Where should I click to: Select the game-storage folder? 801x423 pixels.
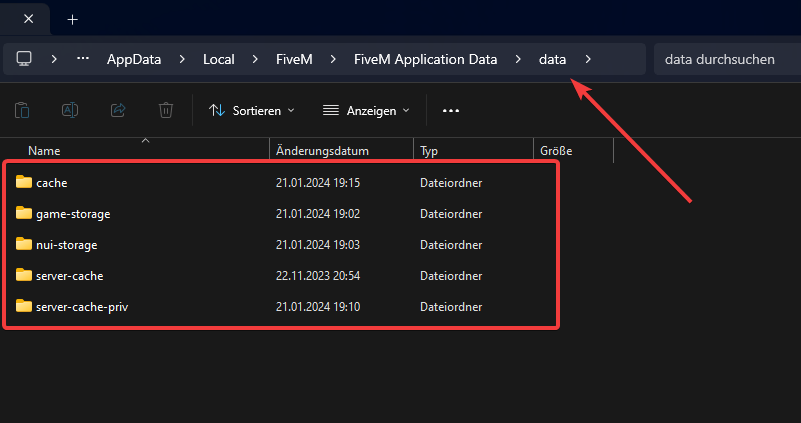tap(73, 214)
